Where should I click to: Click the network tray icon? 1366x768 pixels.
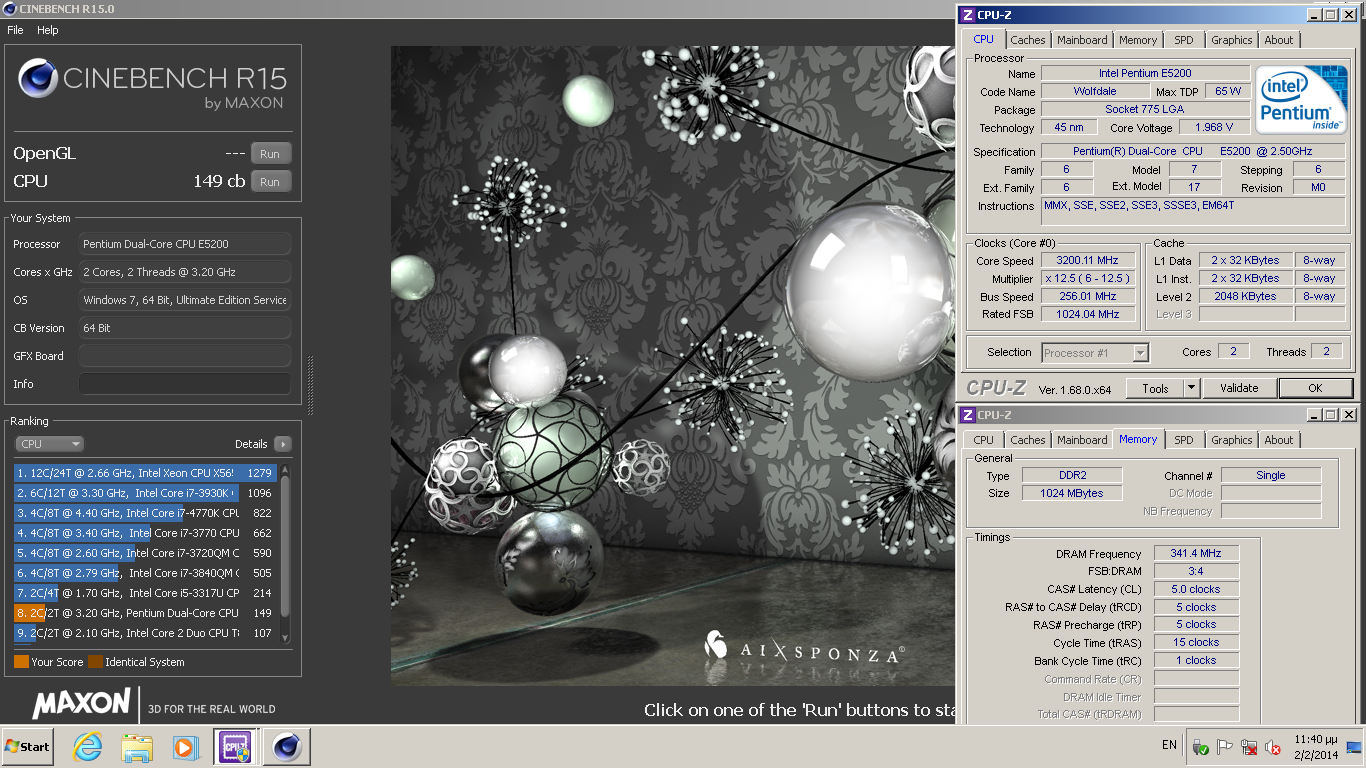point(1249,747)
